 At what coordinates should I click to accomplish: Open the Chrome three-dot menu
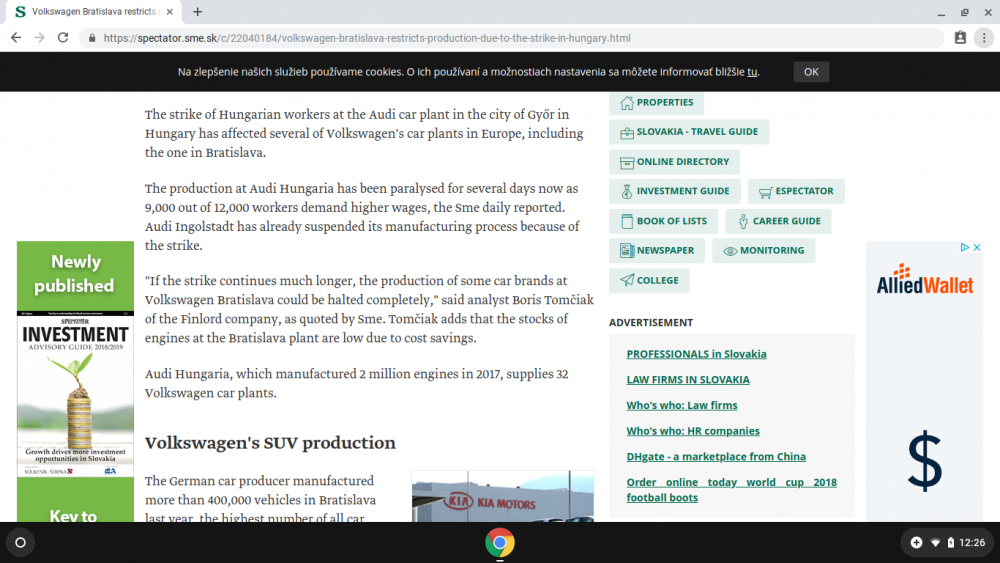click(984, 38)
